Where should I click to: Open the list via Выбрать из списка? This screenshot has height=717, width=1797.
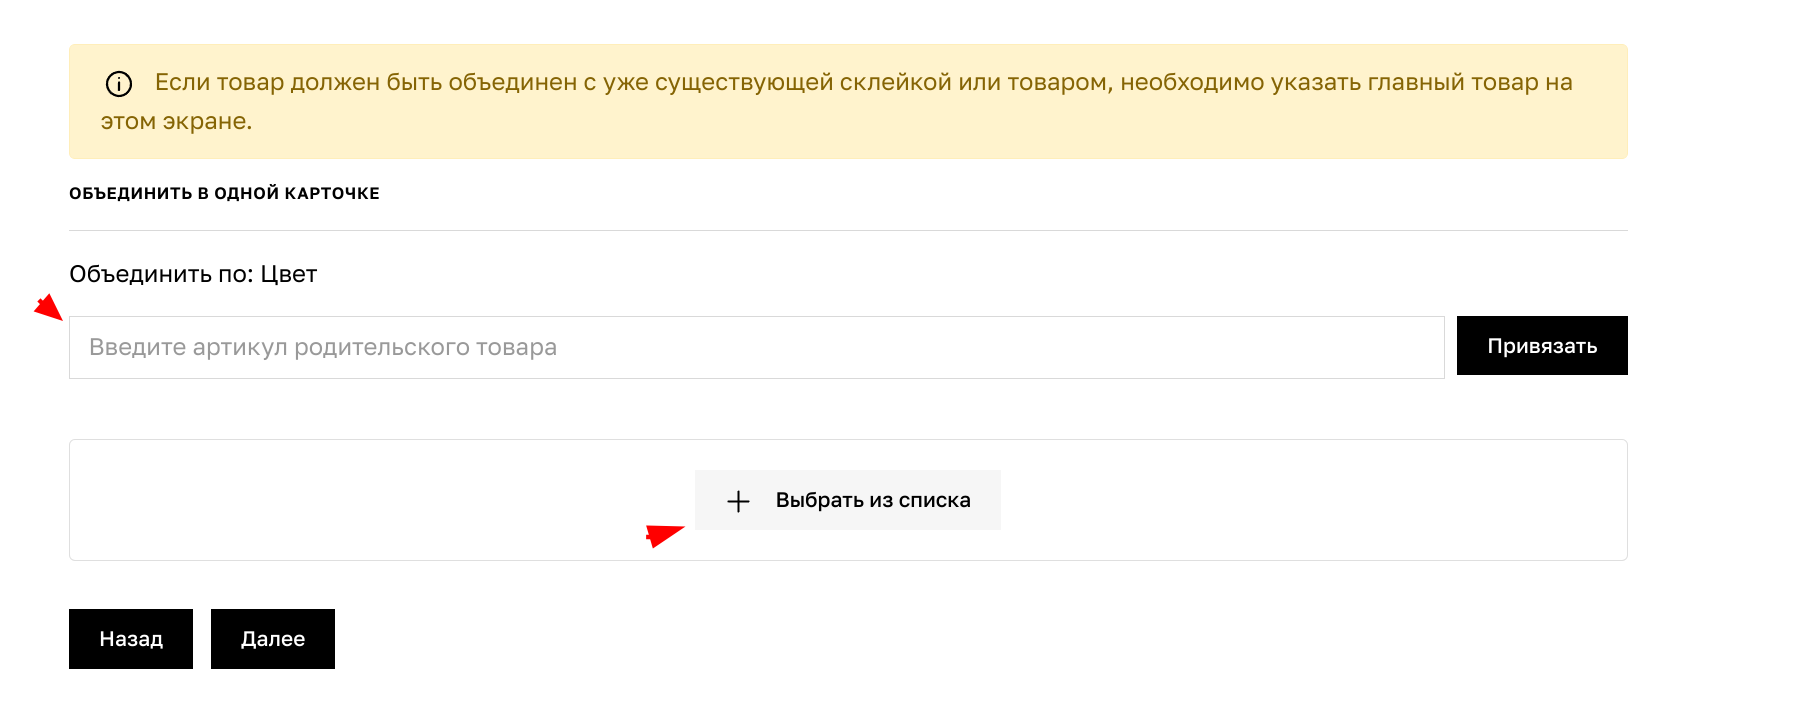click(x=848, y=500)
